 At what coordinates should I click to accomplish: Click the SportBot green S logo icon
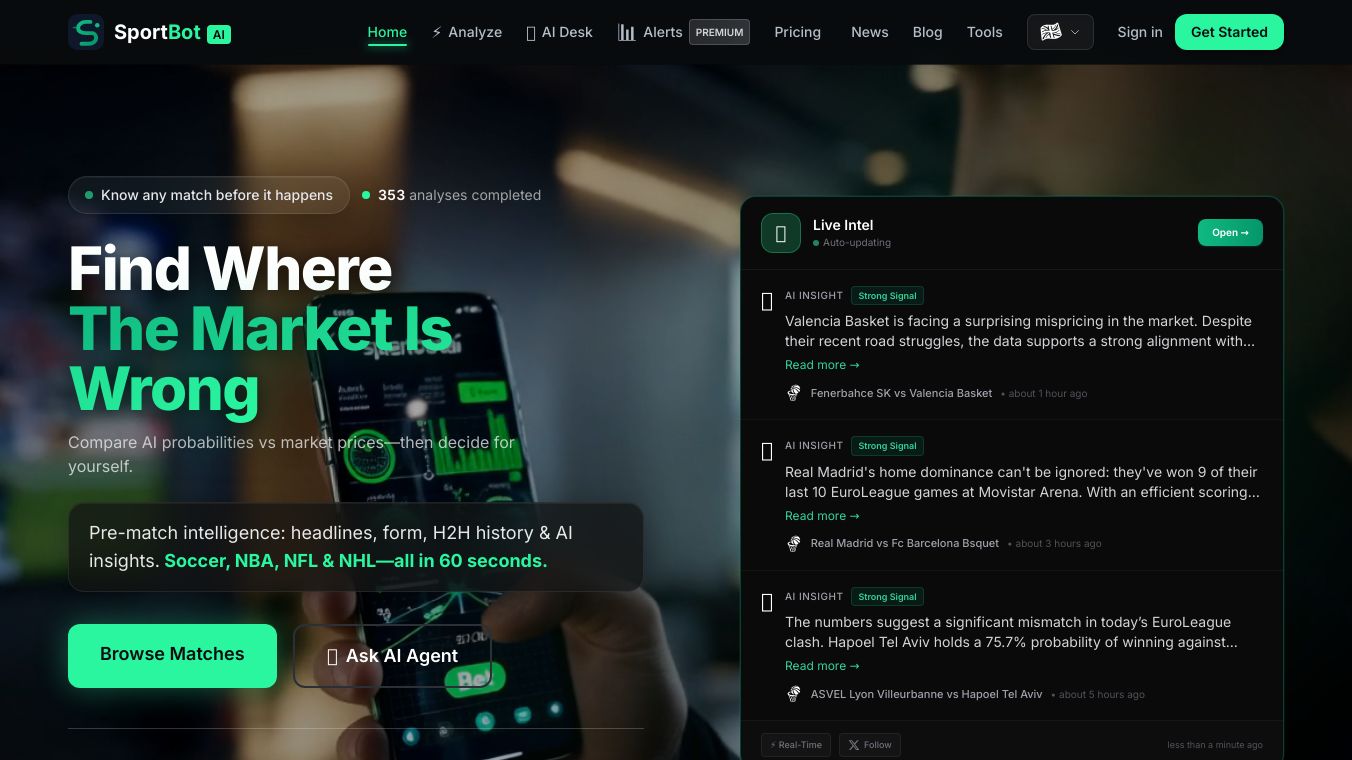tap(86, 32)
